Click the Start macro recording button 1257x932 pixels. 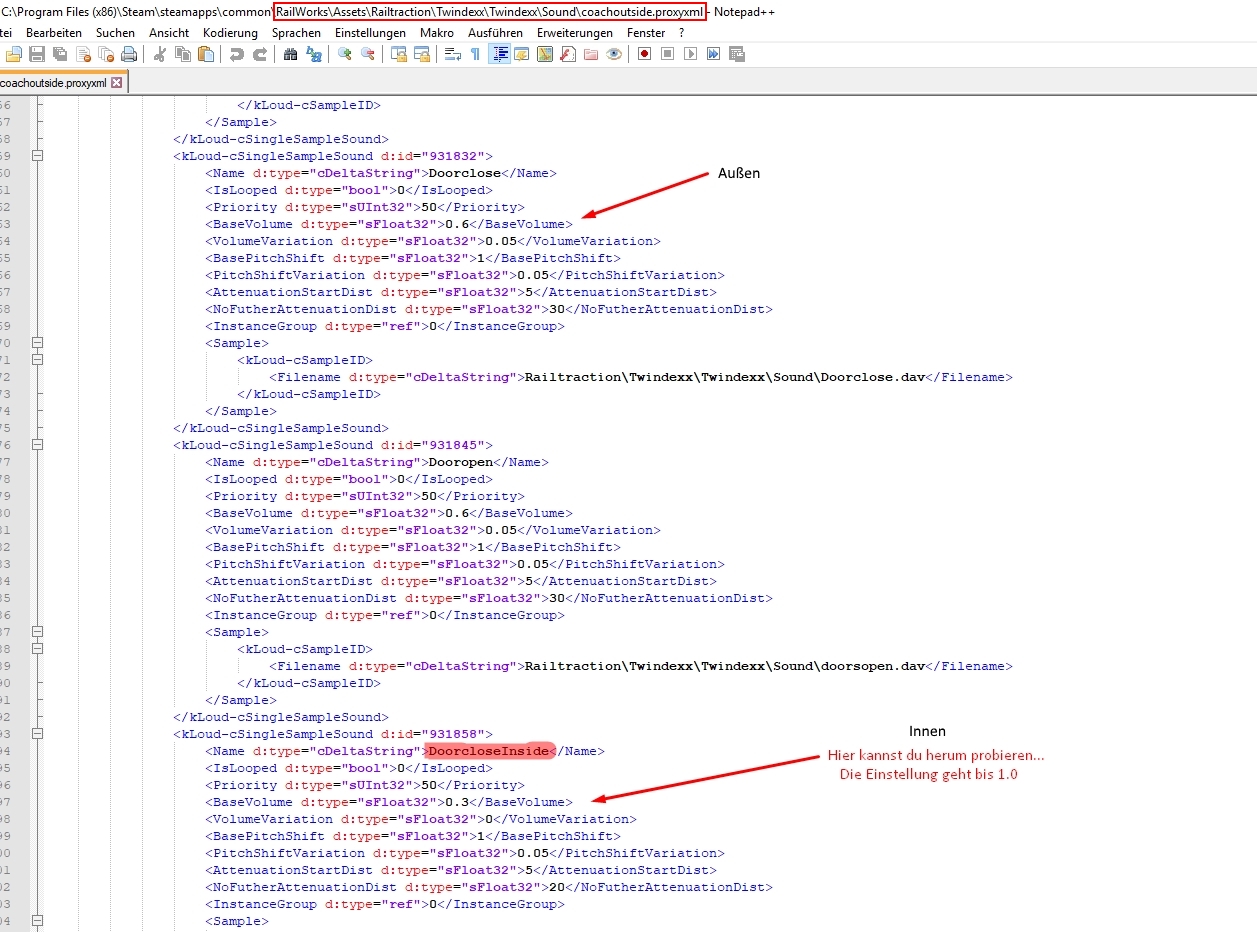644,54
